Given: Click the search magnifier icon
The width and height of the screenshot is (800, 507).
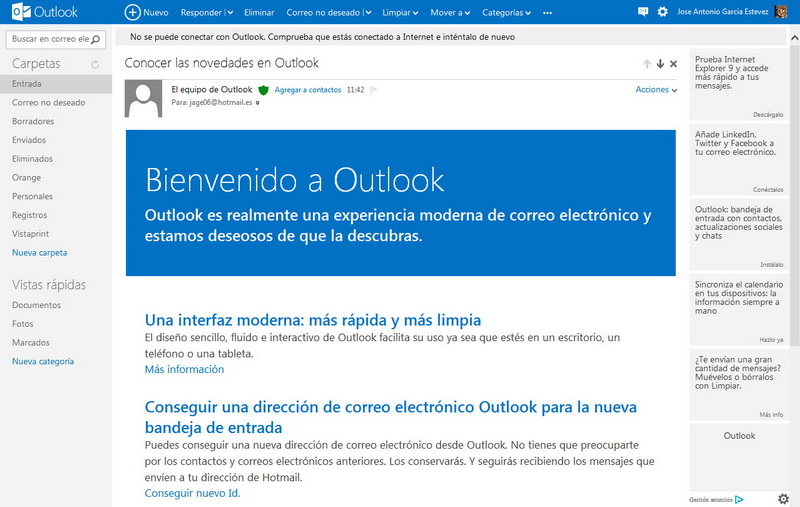Looking at the screenshot, I should (x=95, y=39).
